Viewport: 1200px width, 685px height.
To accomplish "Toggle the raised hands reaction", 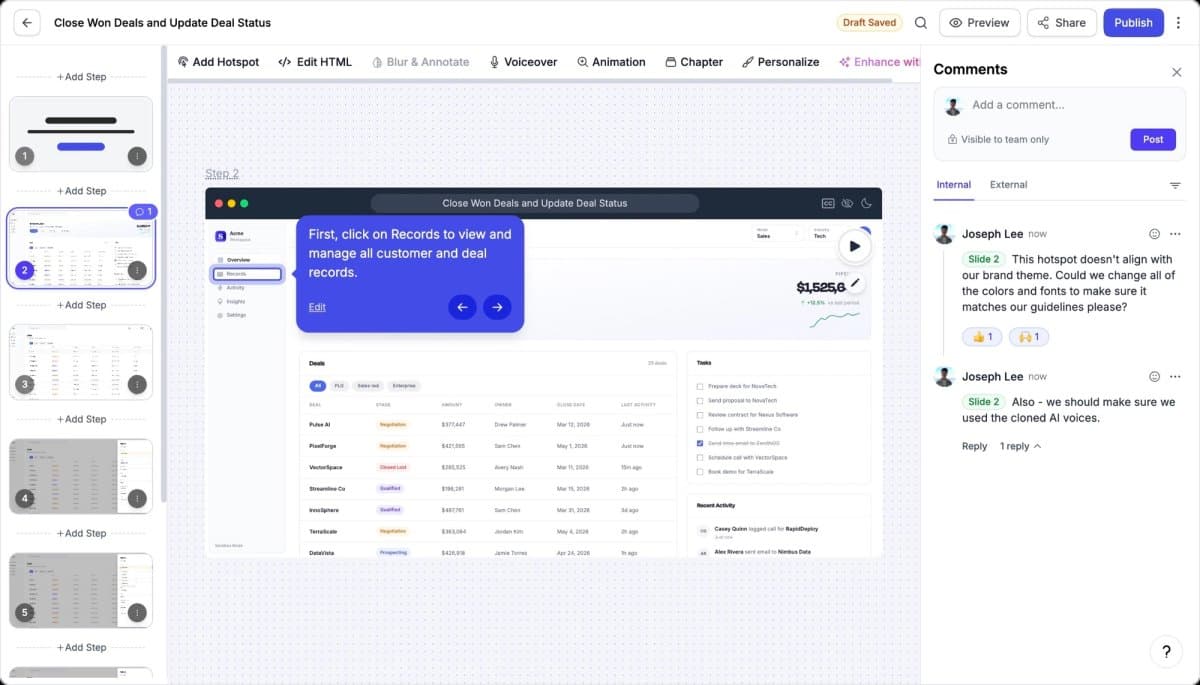I will (x=1028, y=337).
